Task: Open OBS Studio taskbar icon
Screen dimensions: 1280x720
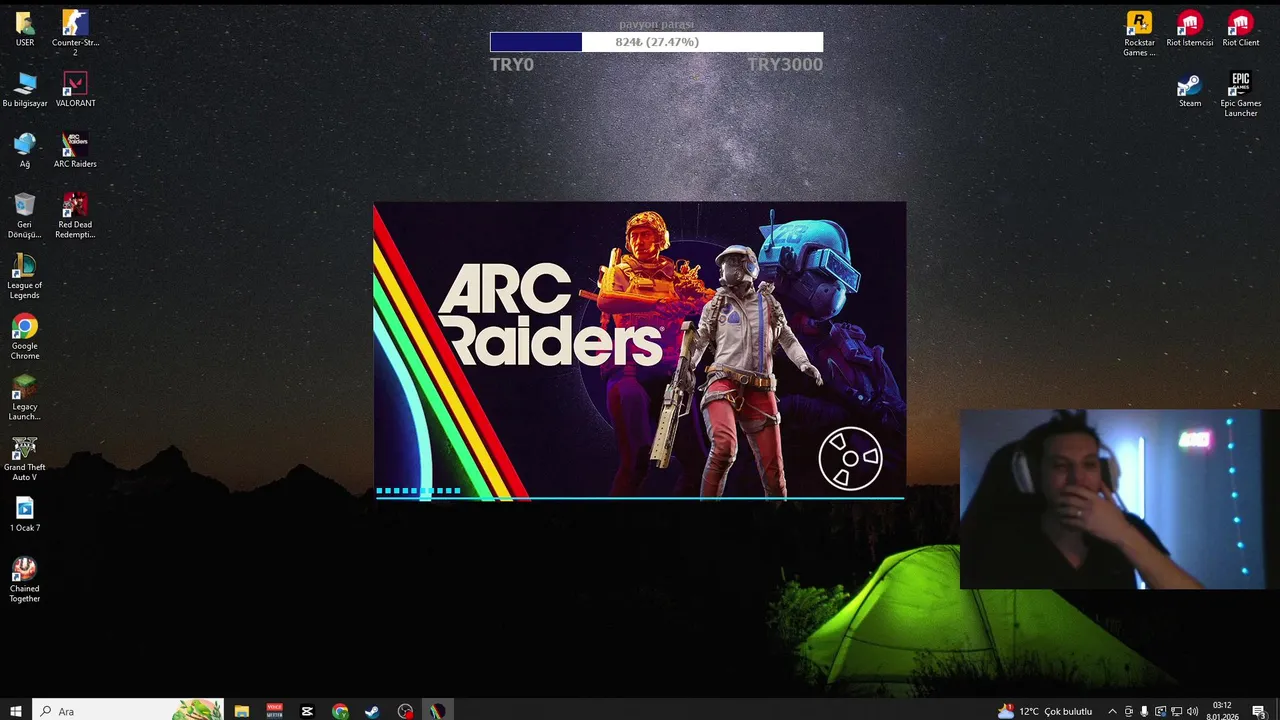Action: pyautogui.click(x=405, y=711)
